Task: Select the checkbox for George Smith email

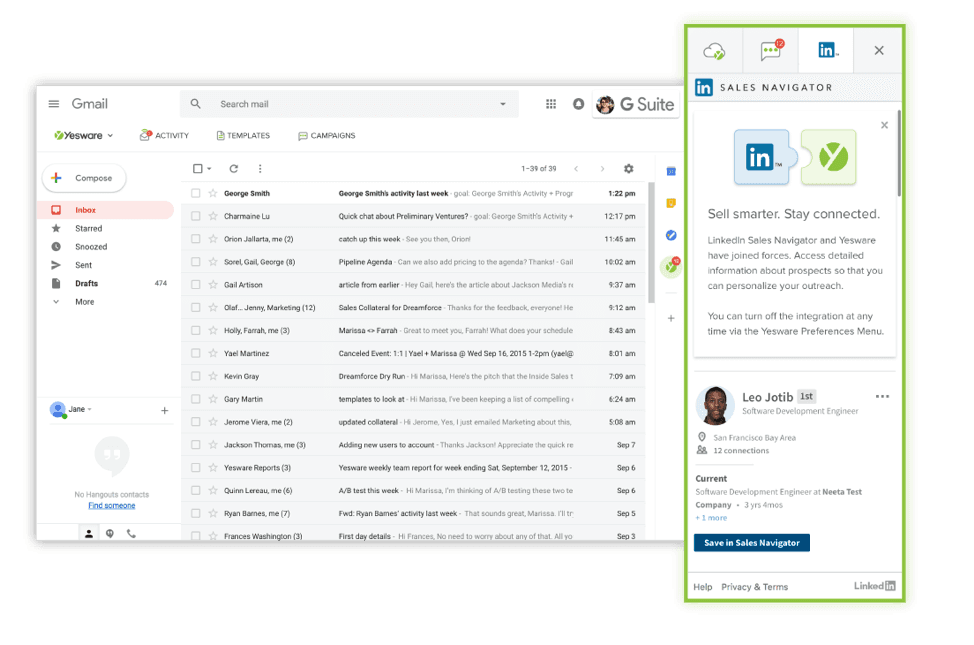Action: (x=196, y=193)
